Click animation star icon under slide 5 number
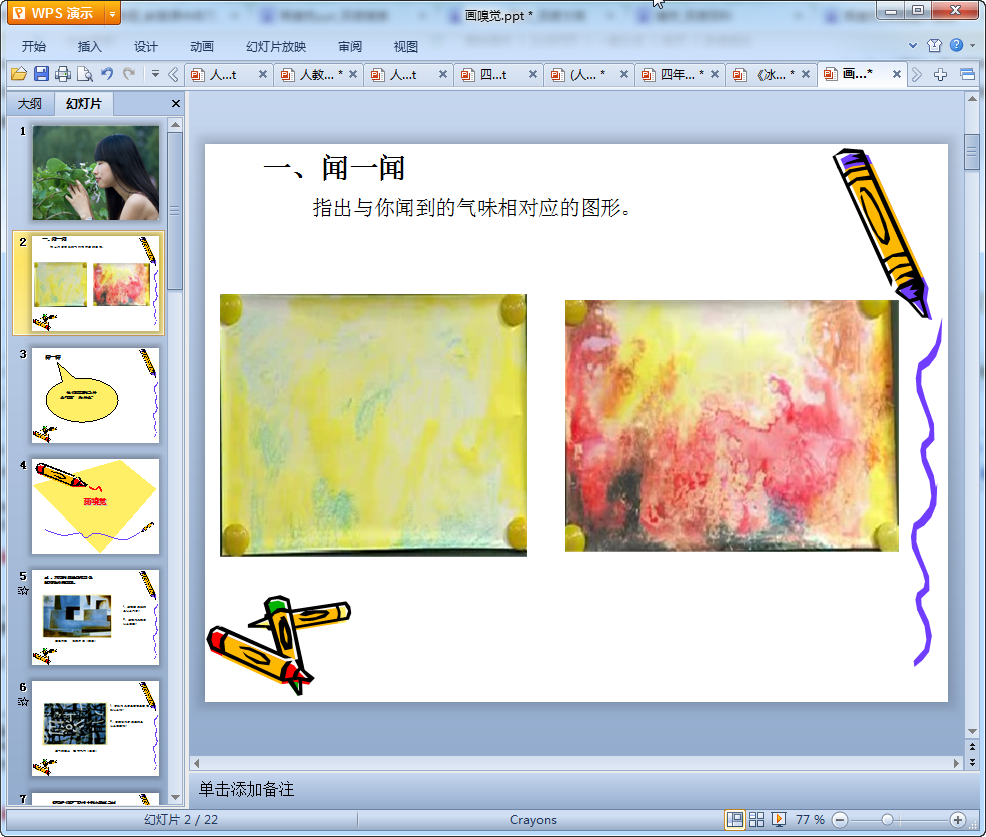The height and width of the screenshot is (837, 986). [23, 590]
